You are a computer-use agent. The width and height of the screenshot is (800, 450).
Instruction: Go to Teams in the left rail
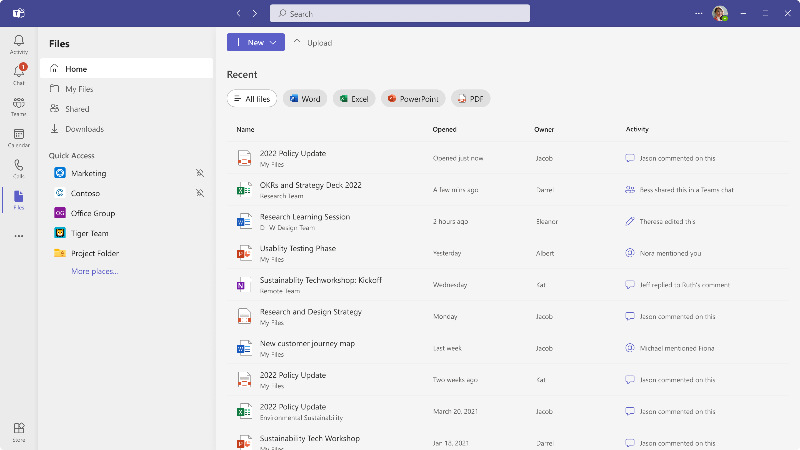(x=18, y=105)
